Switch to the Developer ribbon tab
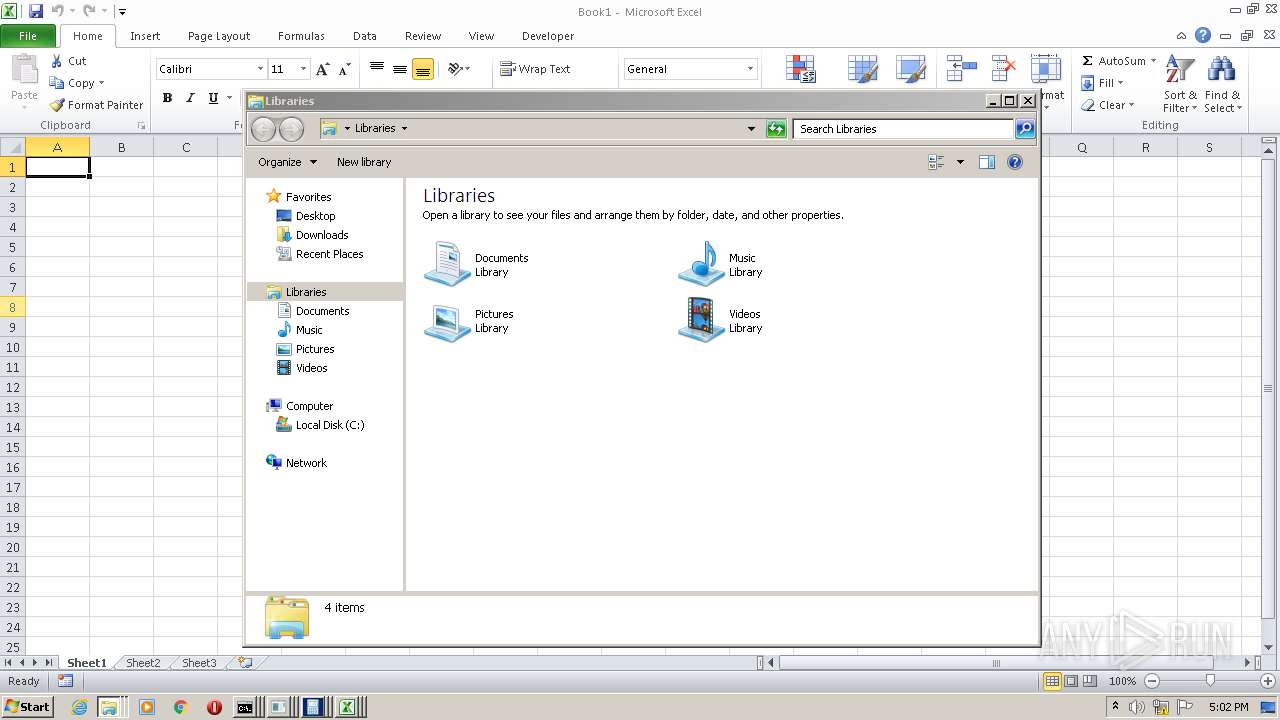The width and height of the screenshot is (1280, 720). pyautogui.click(x=548, y=36)
